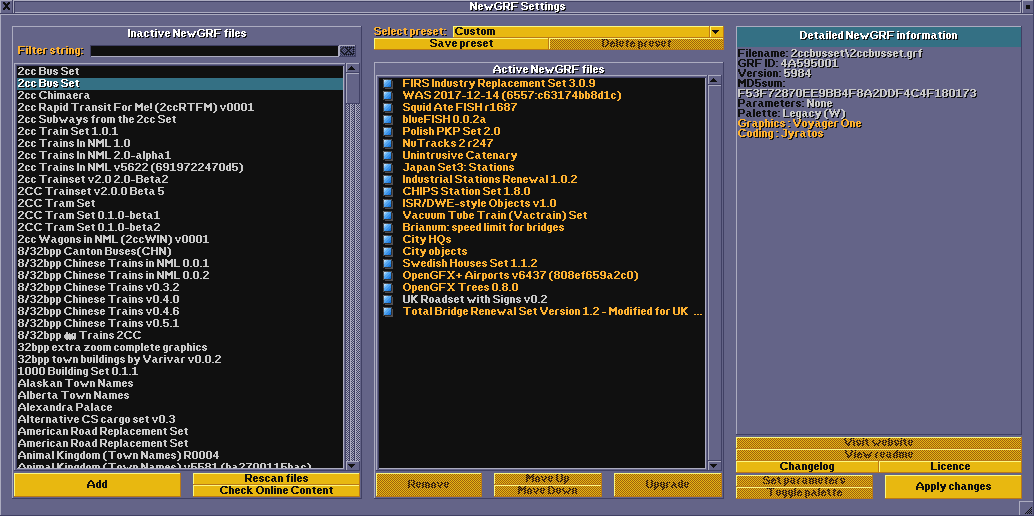The width and height of the screenshot is (1034, 516).
Task: Select Alternative CS cargo set v0.3
Action: 179,419
